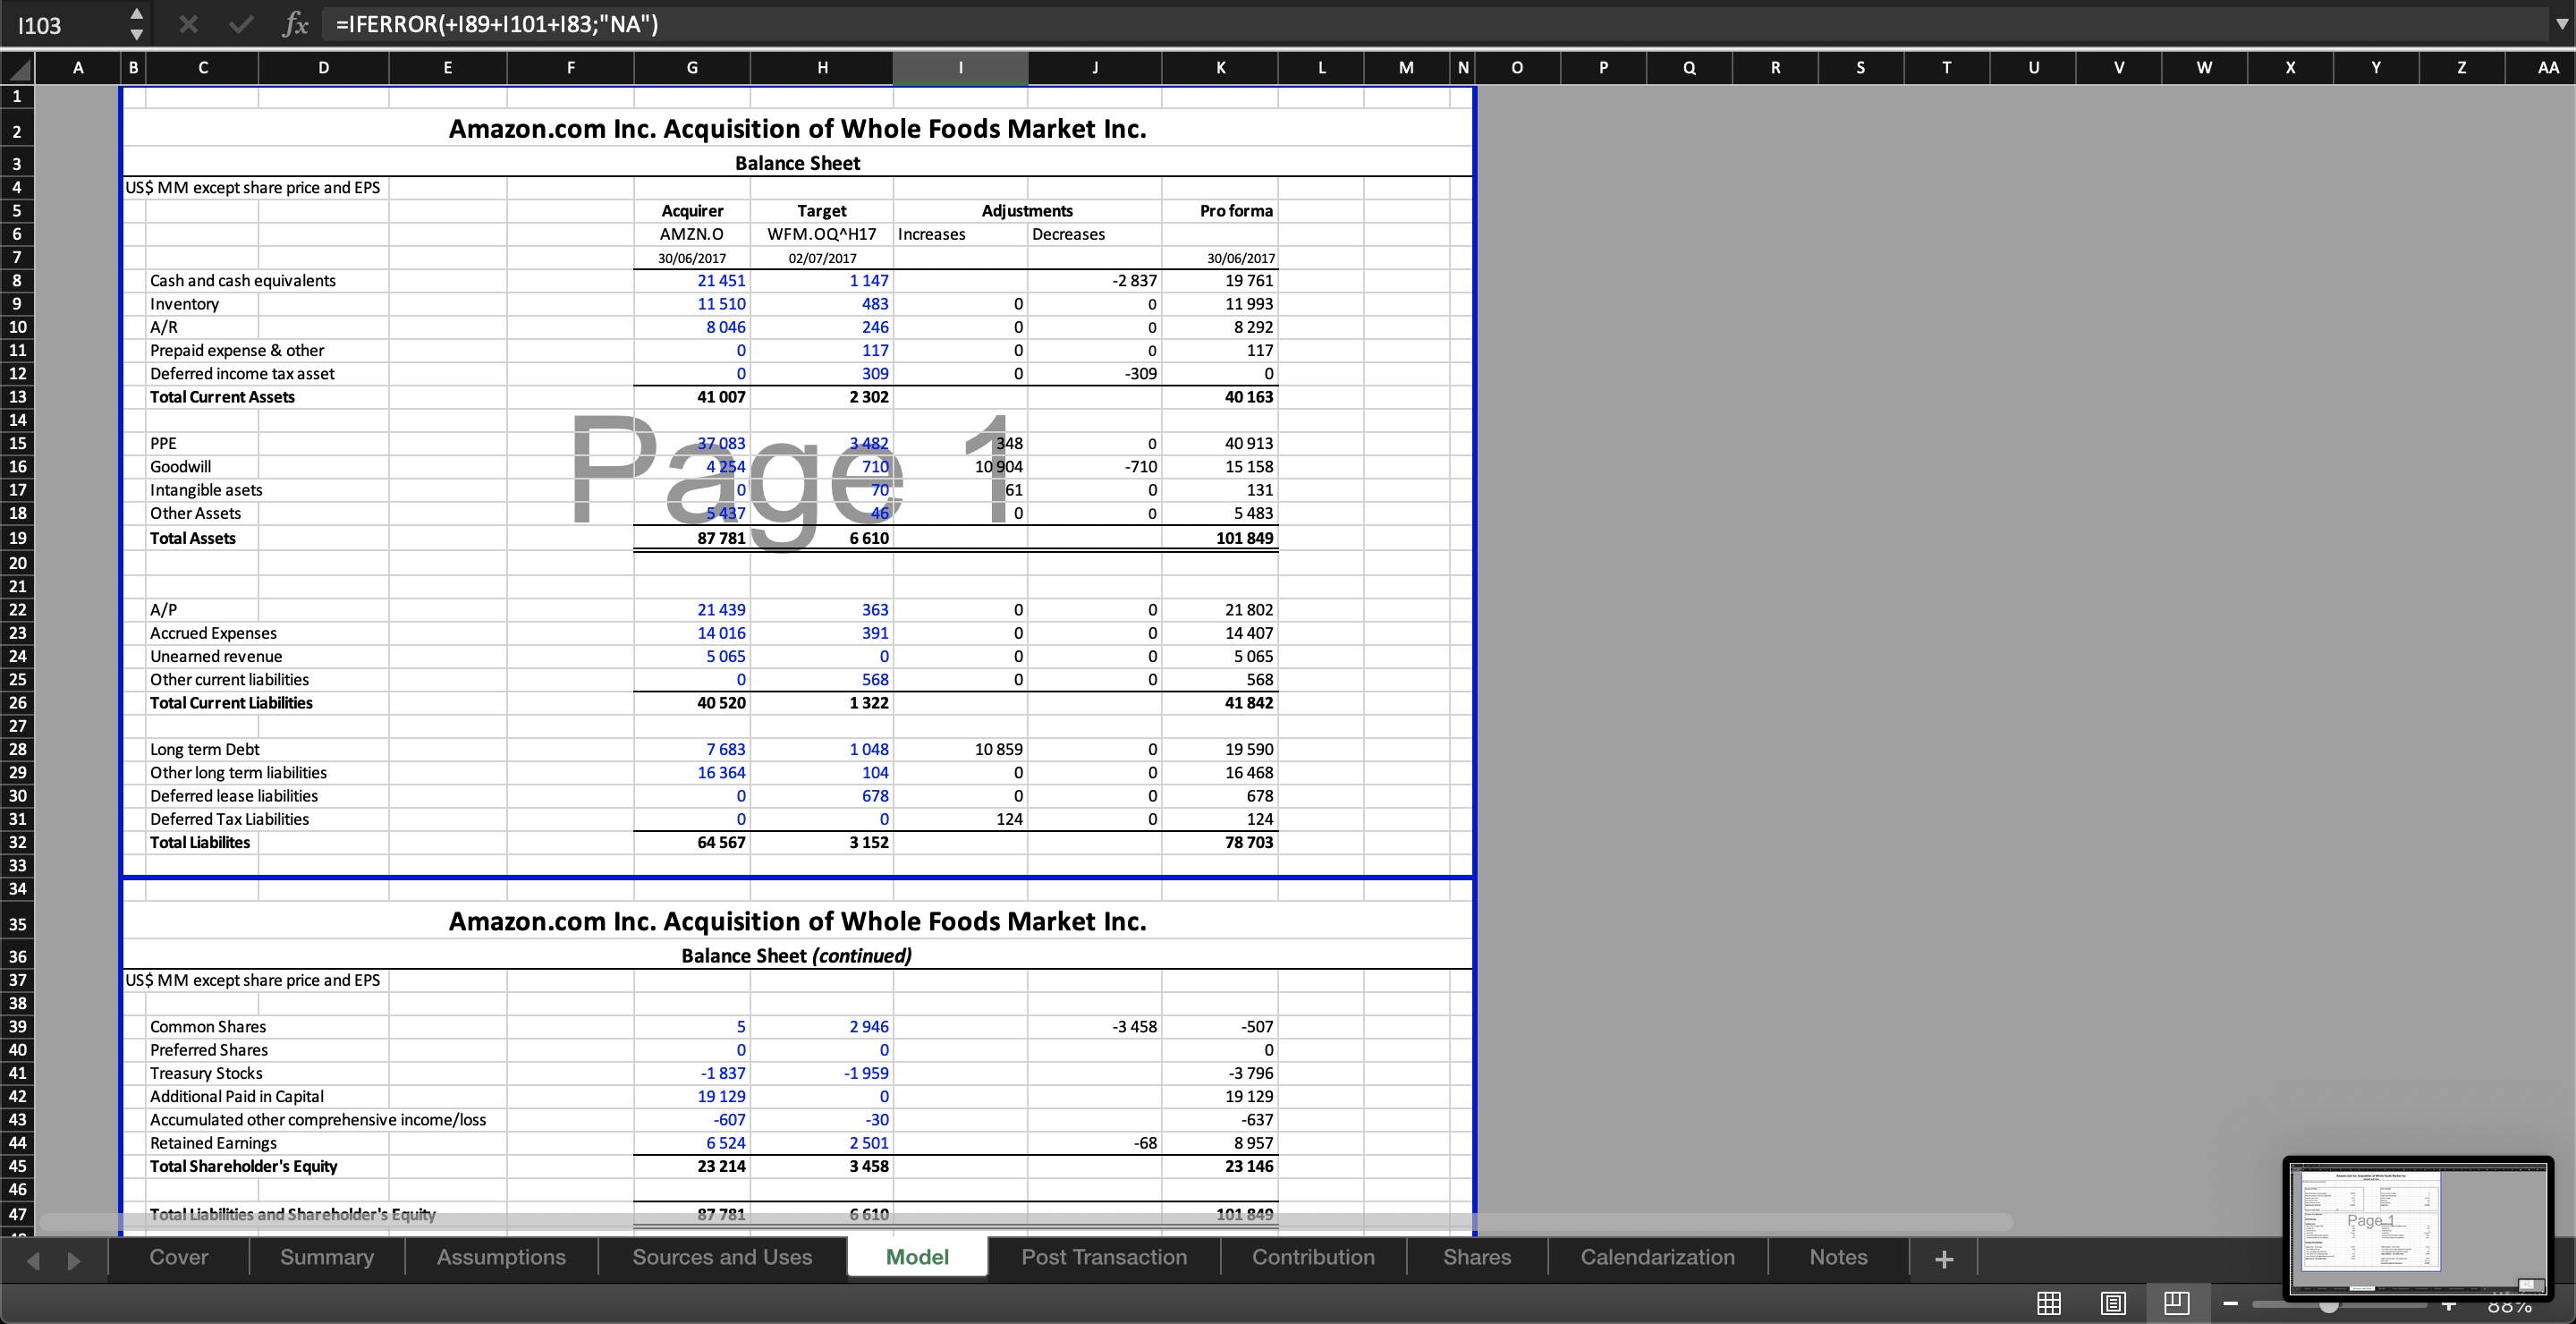Select column K header
This screenshot has height=1324, width=2576.
click(1220, 68)
